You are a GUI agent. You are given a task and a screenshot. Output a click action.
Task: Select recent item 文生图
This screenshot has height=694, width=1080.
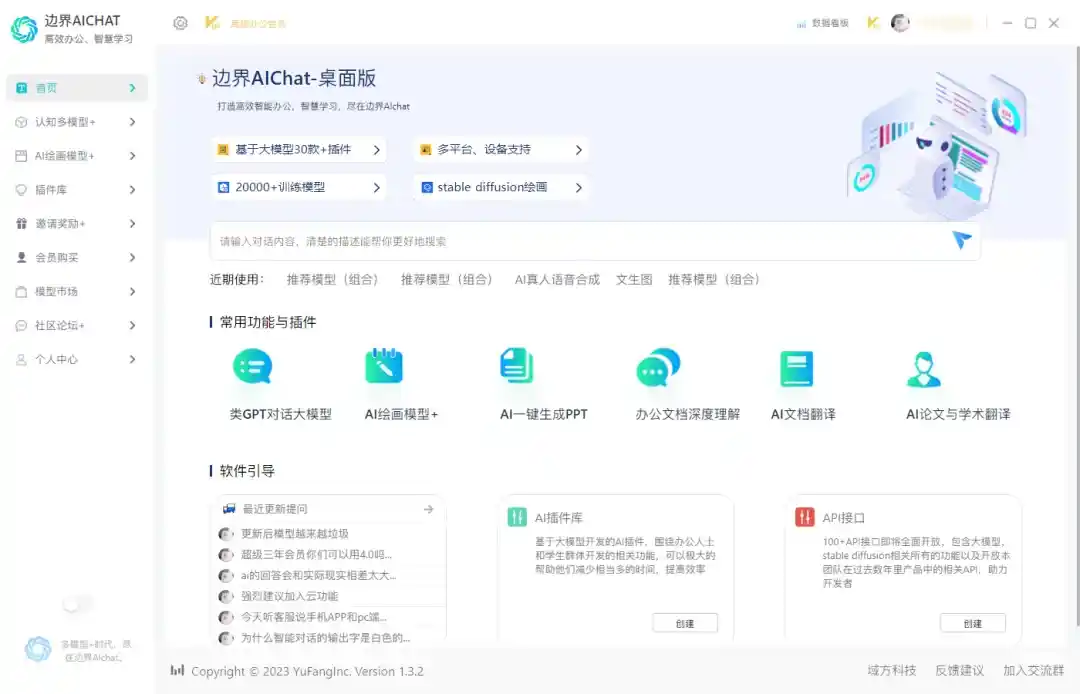[634, 280]
